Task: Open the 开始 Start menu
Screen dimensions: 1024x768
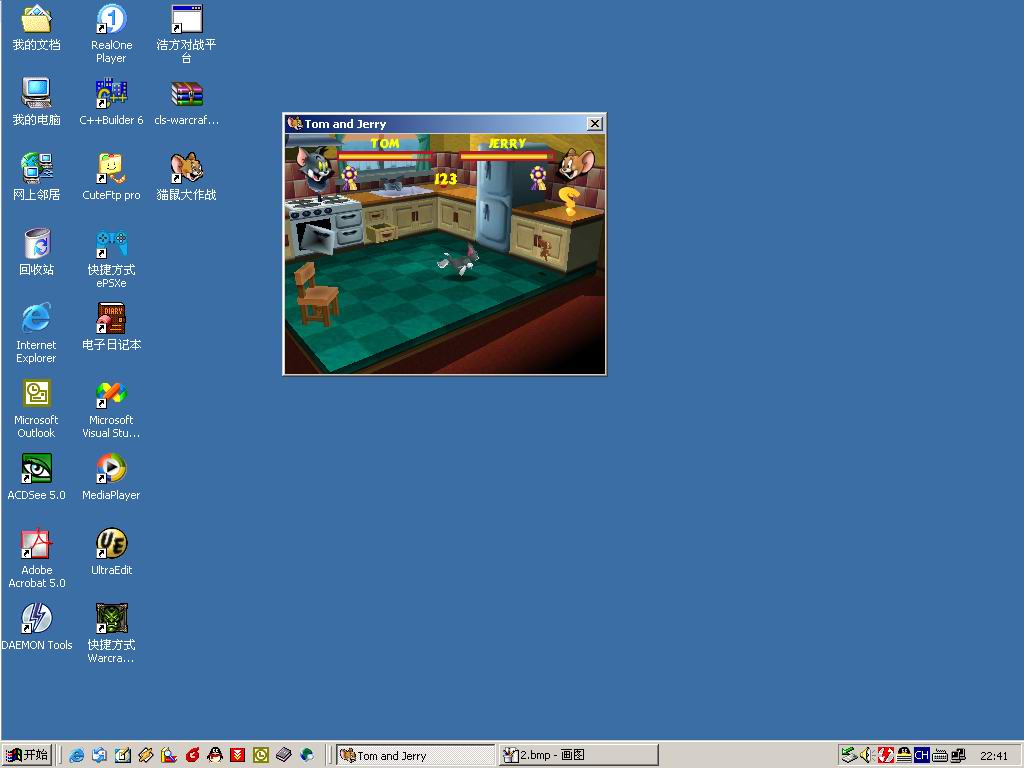Action: (27, 756)
